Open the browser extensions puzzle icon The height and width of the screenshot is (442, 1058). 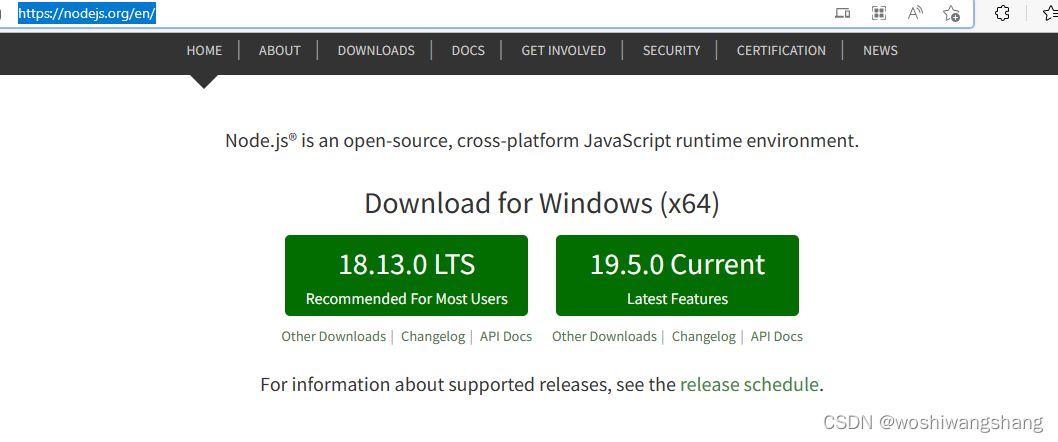click(1003, 13)
